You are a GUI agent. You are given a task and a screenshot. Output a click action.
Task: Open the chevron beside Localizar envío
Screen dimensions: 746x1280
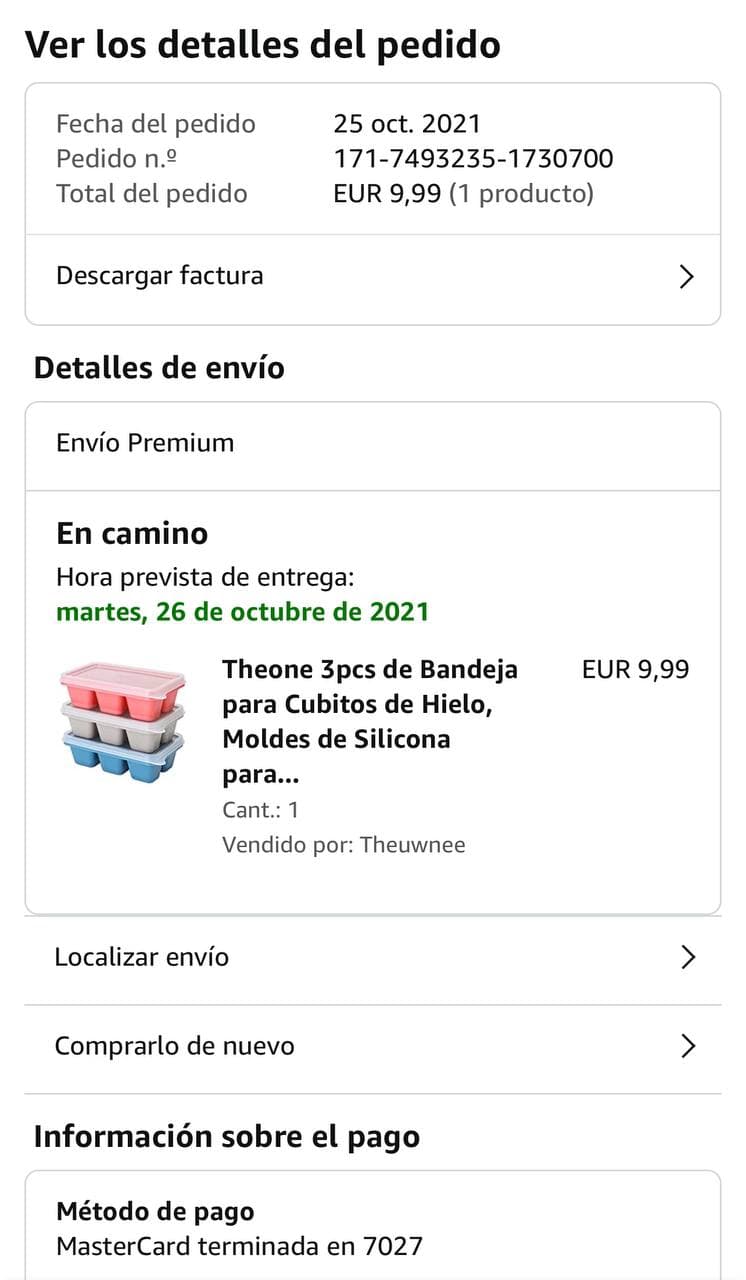tap(687, 957)
